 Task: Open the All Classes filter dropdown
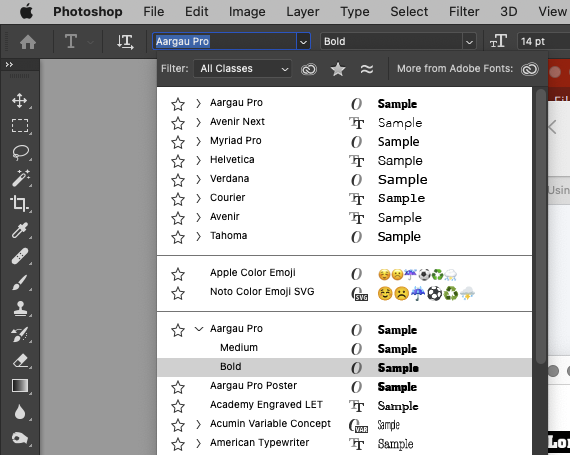pyautogui.click(x=243, y=69)
